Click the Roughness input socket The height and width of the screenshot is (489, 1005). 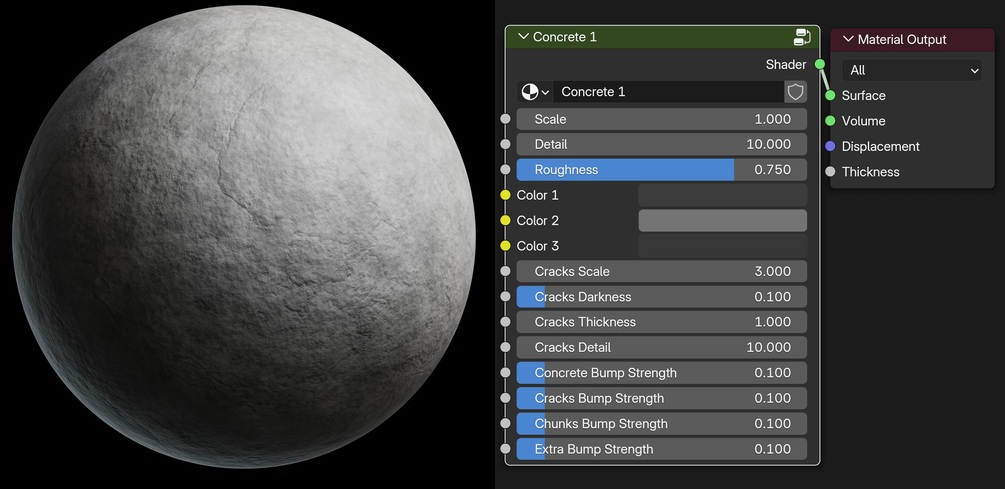click(x=505, y=170)
